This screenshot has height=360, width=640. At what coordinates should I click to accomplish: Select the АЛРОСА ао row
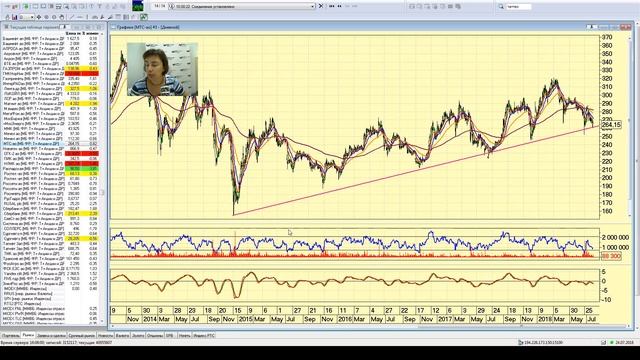coord(51,49)
